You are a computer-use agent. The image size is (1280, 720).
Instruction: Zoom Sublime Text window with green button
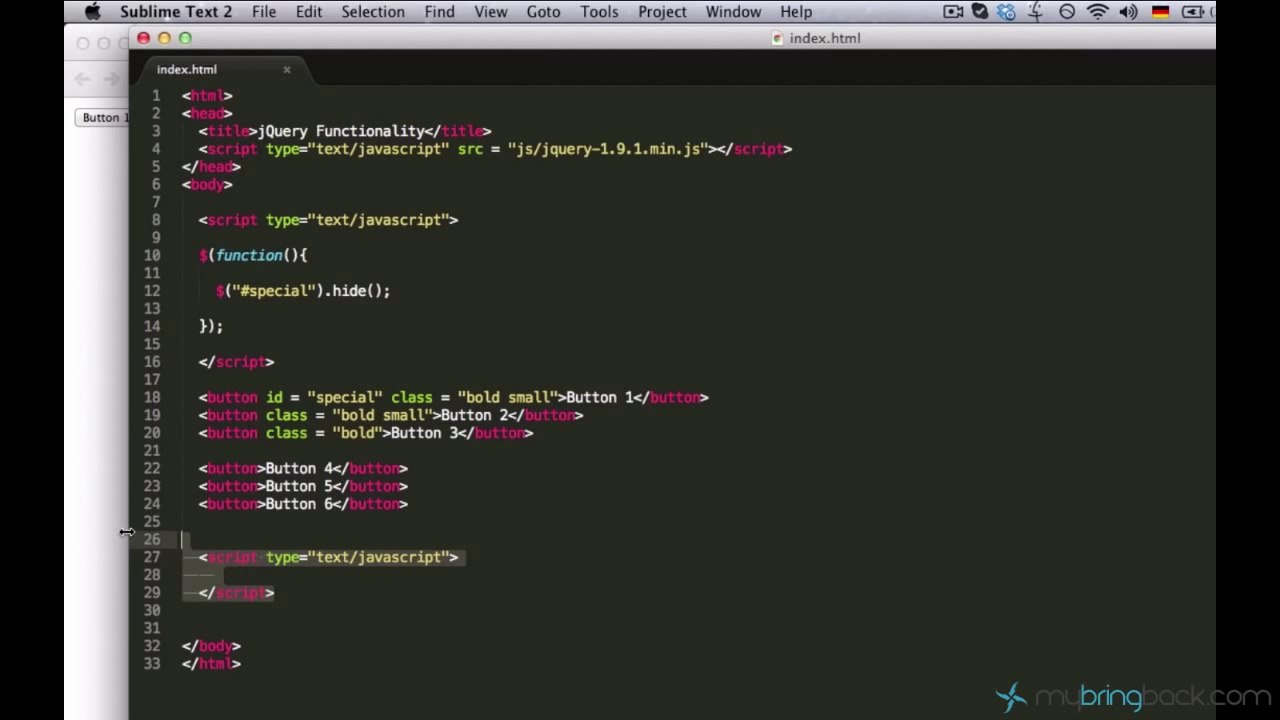[x=185, y=38]
